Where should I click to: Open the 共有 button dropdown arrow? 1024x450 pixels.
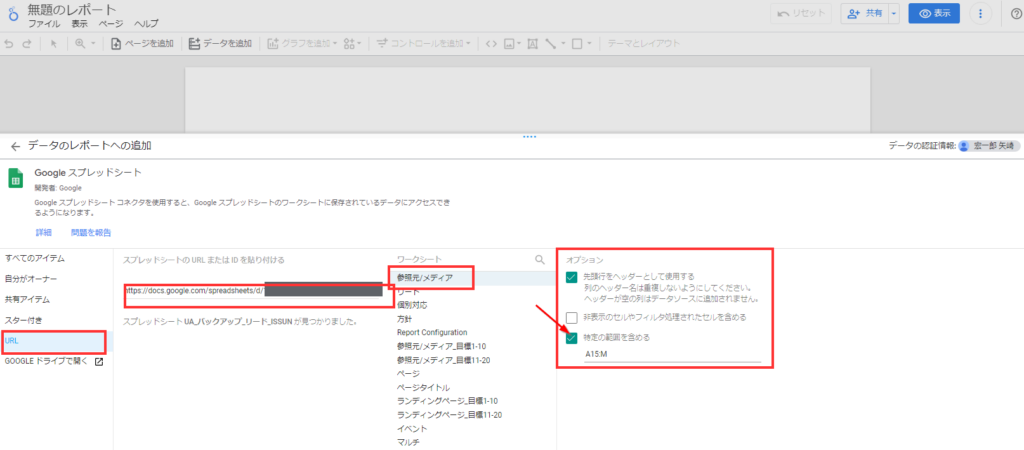pyautogui.click(x=894, y=14)
